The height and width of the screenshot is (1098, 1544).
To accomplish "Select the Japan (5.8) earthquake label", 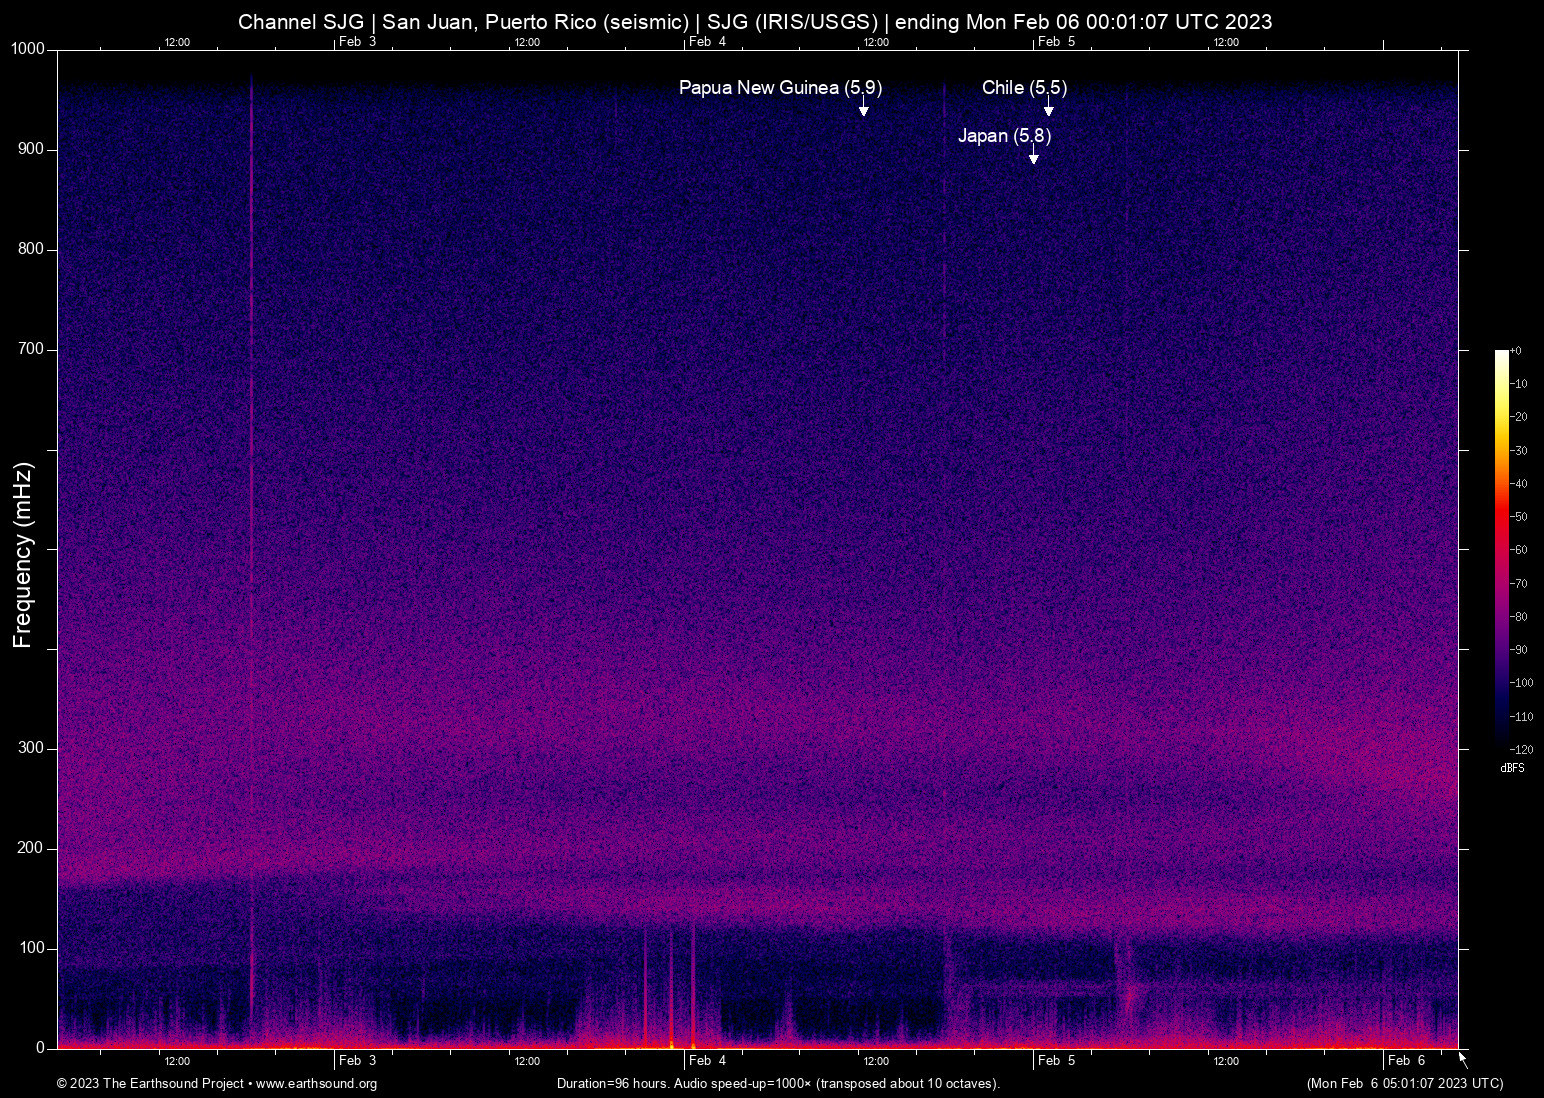I will coord(1004,136).
